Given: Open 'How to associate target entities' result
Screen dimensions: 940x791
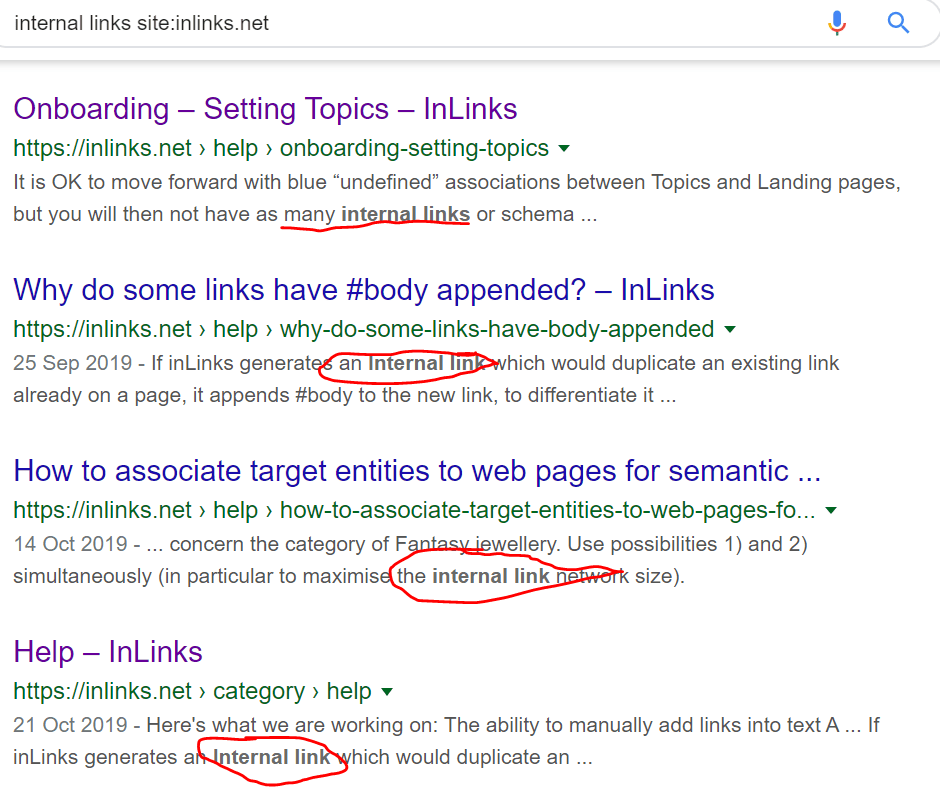Looking at the screenshot, I should point(417,471).
